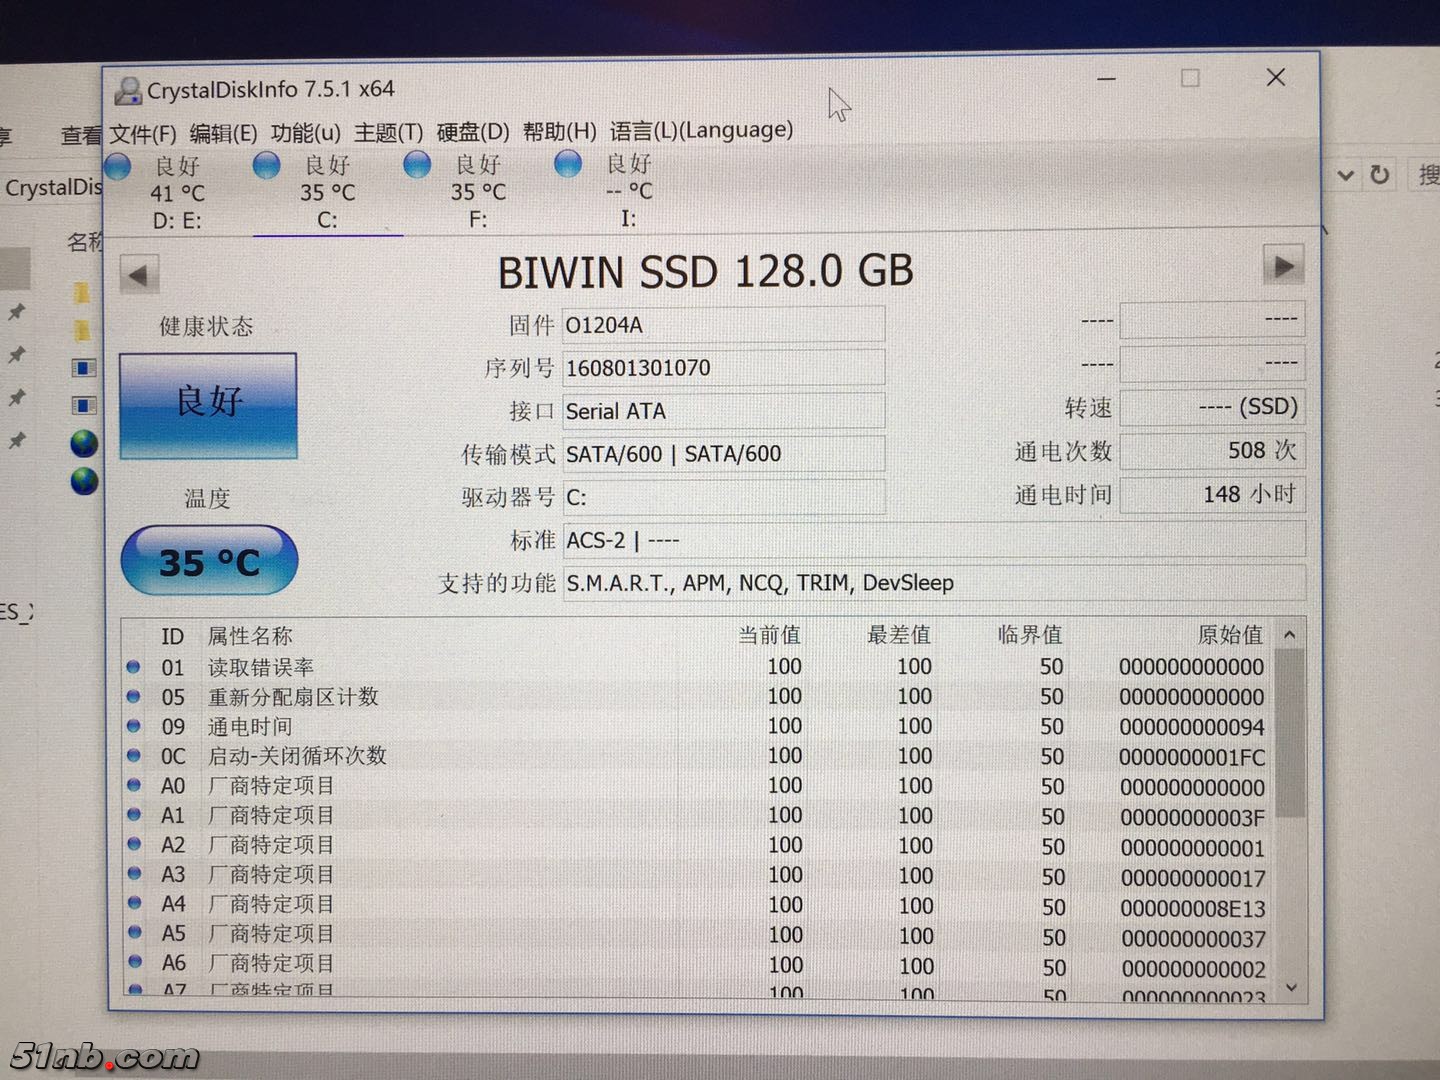Expand the chevron next to the refresh icon

[1344, 175]
